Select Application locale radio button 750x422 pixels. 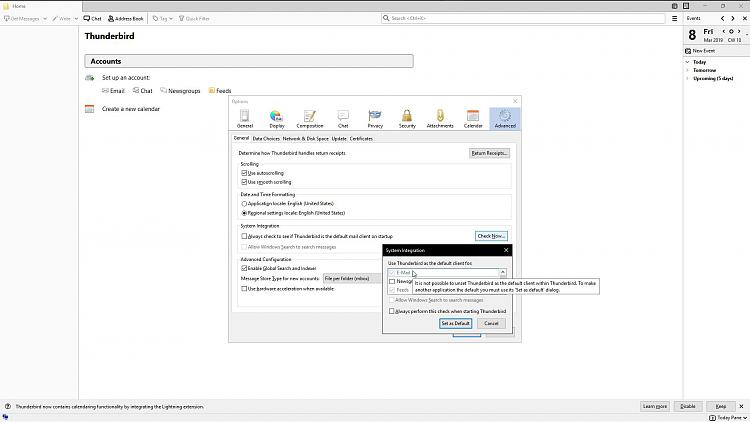point(244,204)
